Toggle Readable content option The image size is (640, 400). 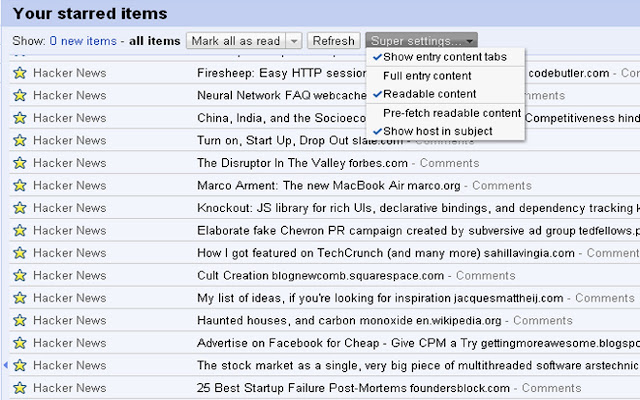(445, 94)
